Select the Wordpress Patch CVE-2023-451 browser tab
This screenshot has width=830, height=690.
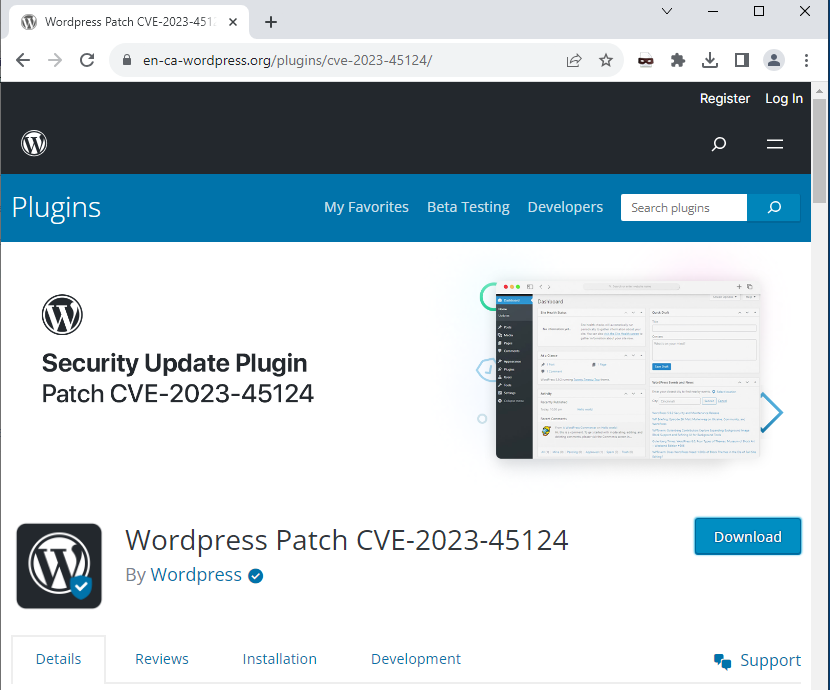[x=129, y=22]
